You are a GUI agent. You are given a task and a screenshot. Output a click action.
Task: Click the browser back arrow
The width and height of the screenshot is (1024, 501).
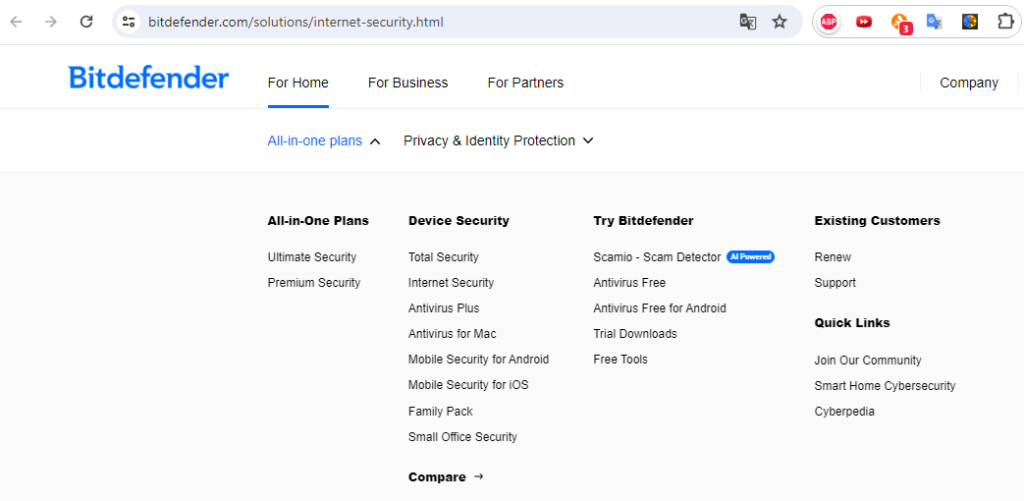click(x=16, y=22)
